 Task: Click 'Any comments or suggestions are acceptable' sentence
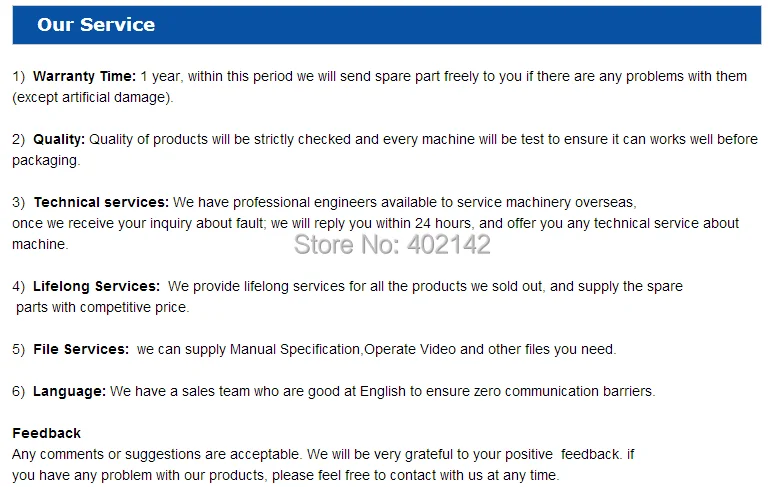155,455
